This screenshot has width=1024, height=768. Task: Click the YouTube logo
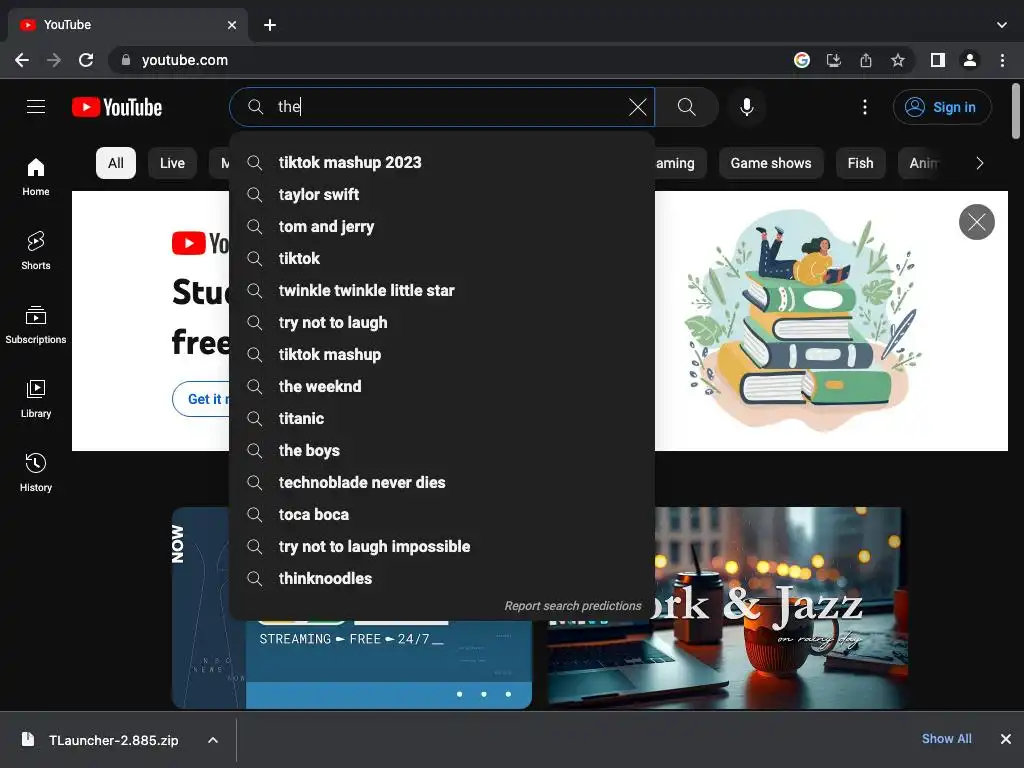pyautogui.click(x=117, y=107)
